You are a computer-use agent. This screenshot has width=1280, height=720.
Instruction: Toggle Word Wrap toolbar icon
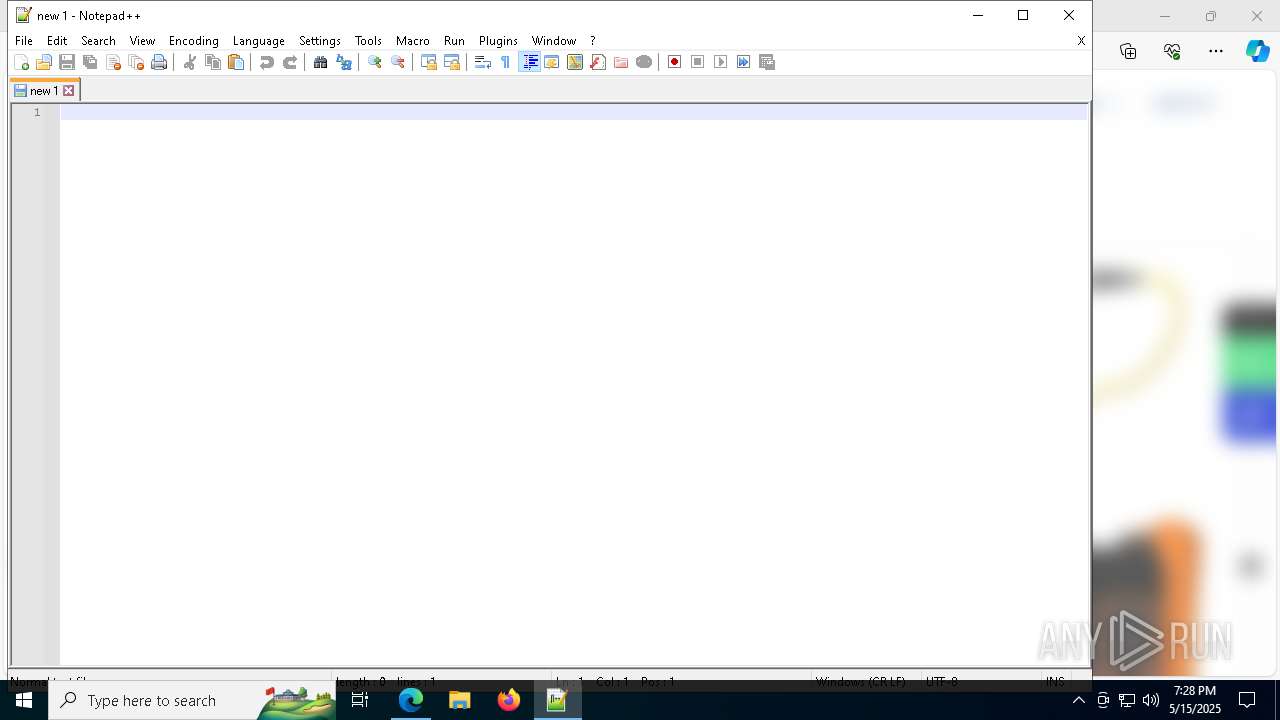pyautogui.click(x=483, y=62)
